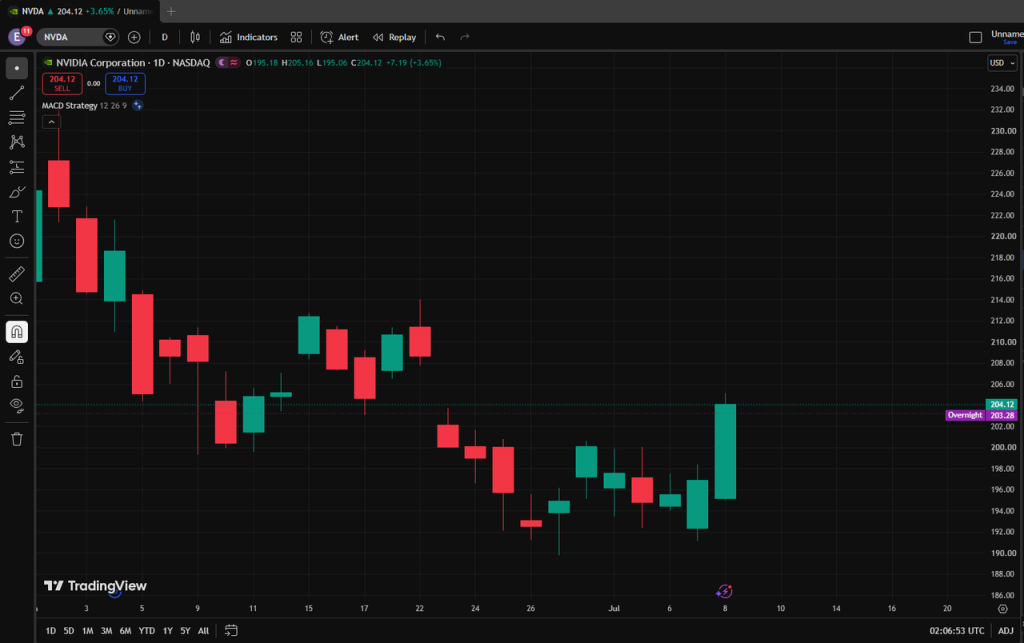Select the 5Y date range
The width and height of the screenshot is (1024, 643).
click(x=185, y=631)
